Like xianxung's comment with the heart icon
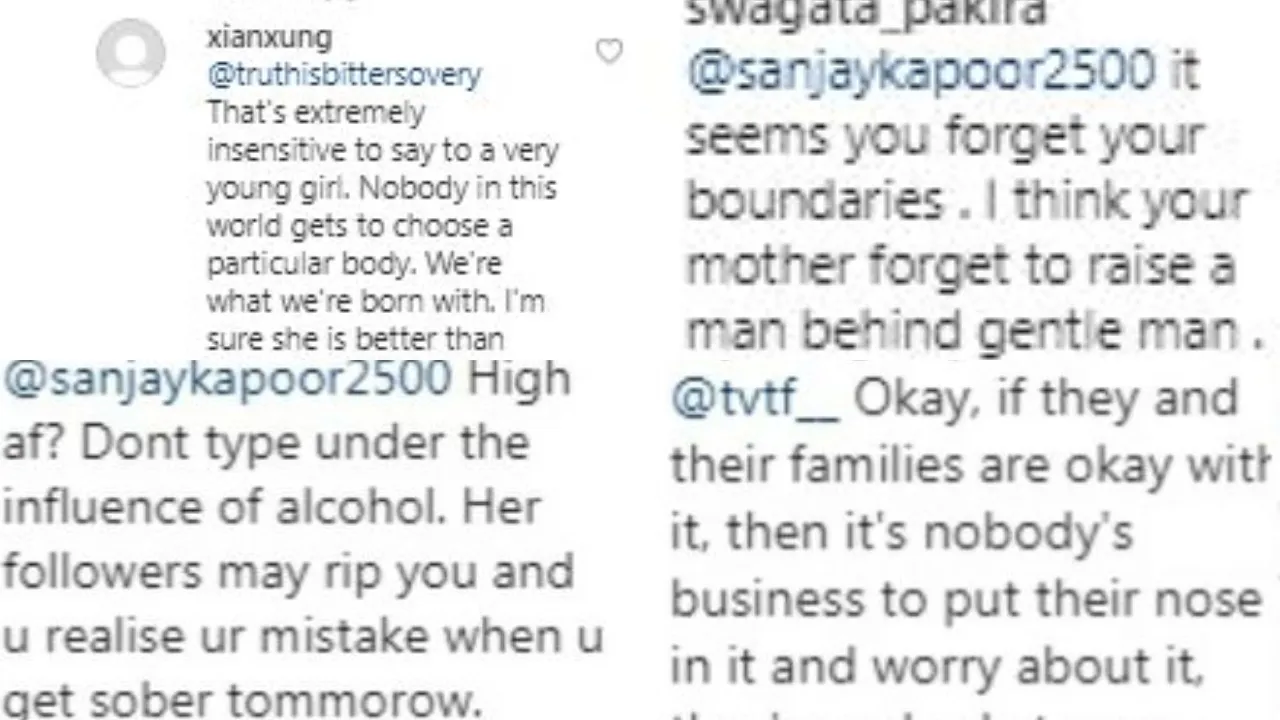The image size is (1280, 720). point(609,51)
